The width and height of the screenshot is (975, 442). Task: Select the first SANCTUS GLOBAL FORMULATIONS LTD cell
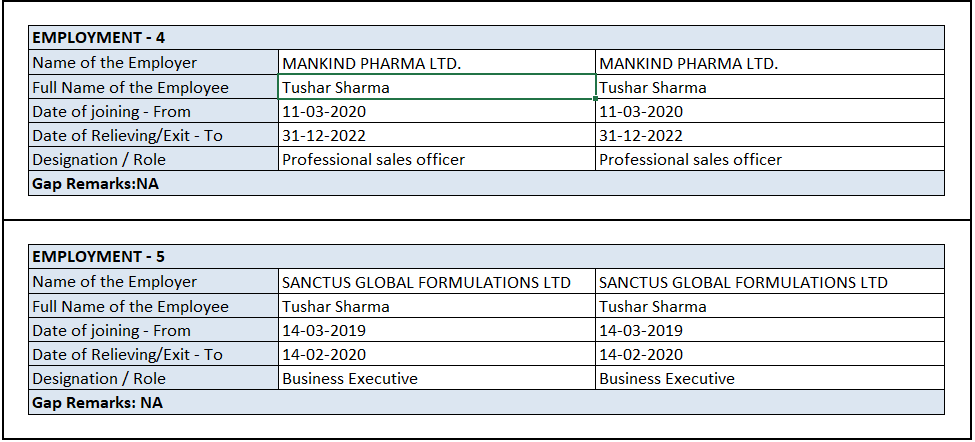point(436,282)
